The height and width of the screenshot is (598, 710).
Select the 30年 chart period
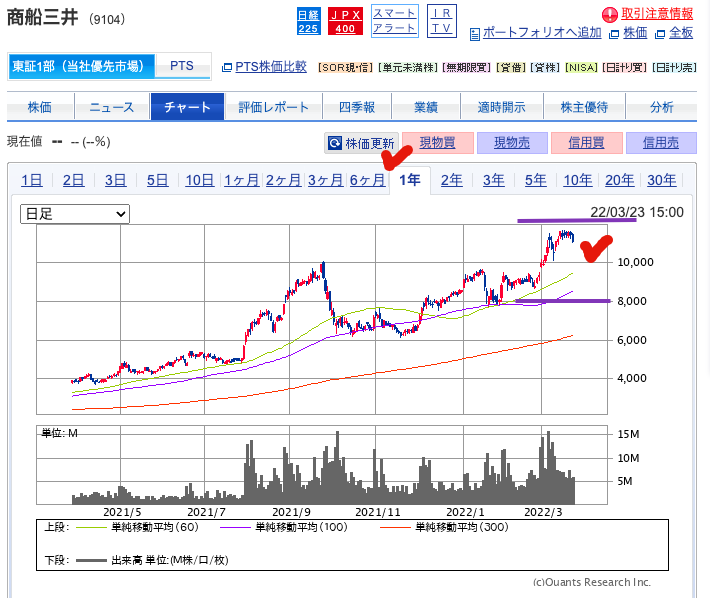(x=662, y=180)
